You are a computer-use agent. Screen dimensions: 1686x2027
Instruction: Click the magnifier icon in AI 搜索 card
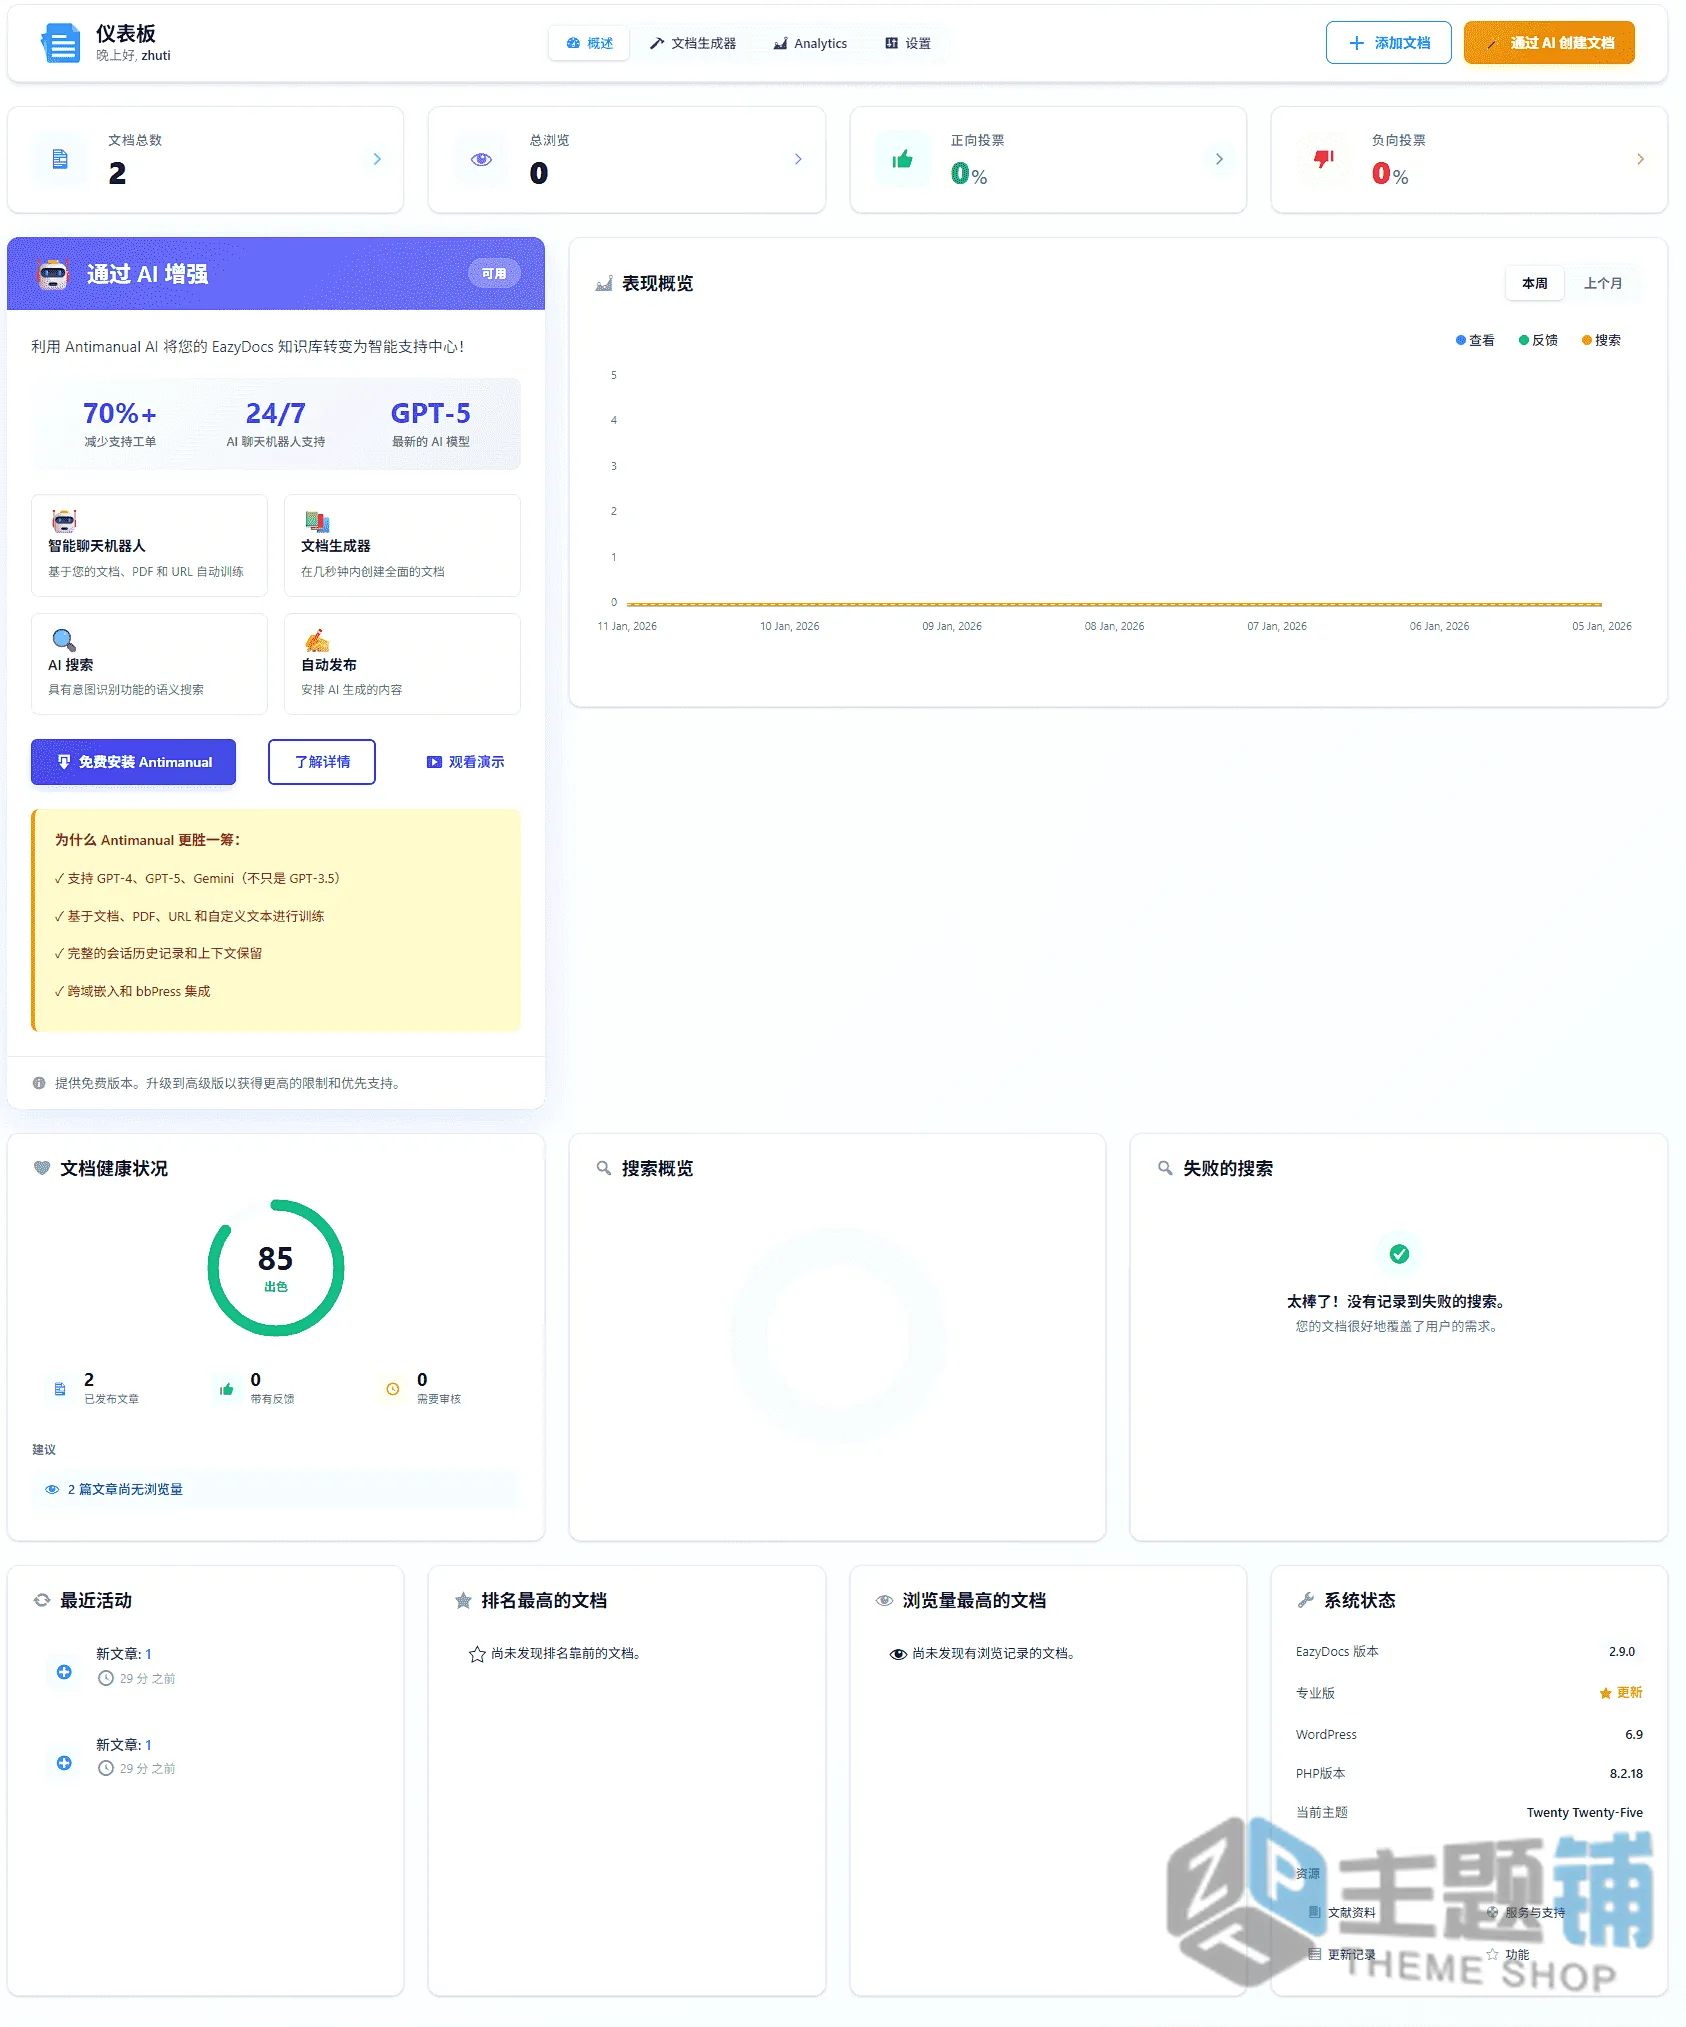pyautogui.click(x=63, y=640)
